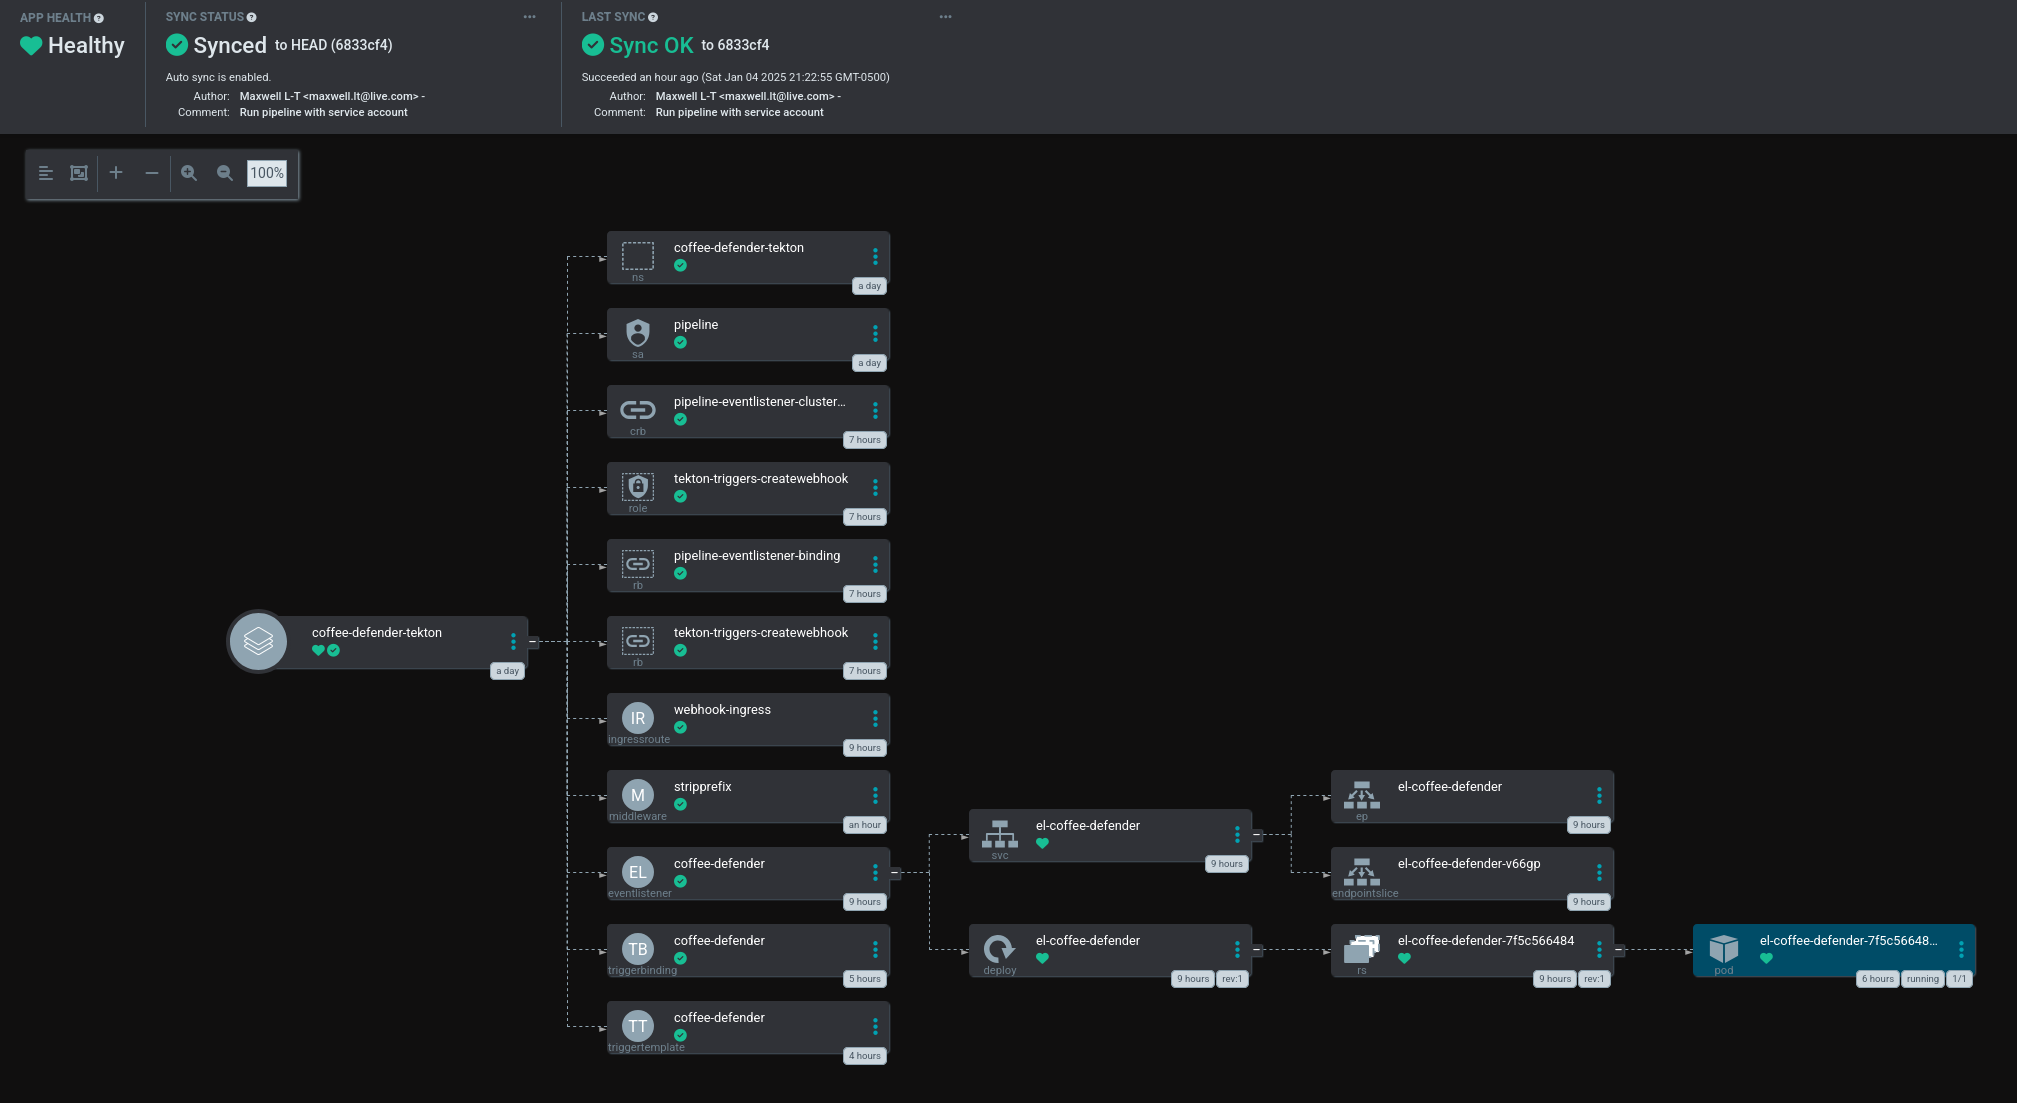Viewport: 2017px width, 1103px height.
Task: Open kebab menu of pipeline-eventlistener-cluster node
Action: [875, 411]
